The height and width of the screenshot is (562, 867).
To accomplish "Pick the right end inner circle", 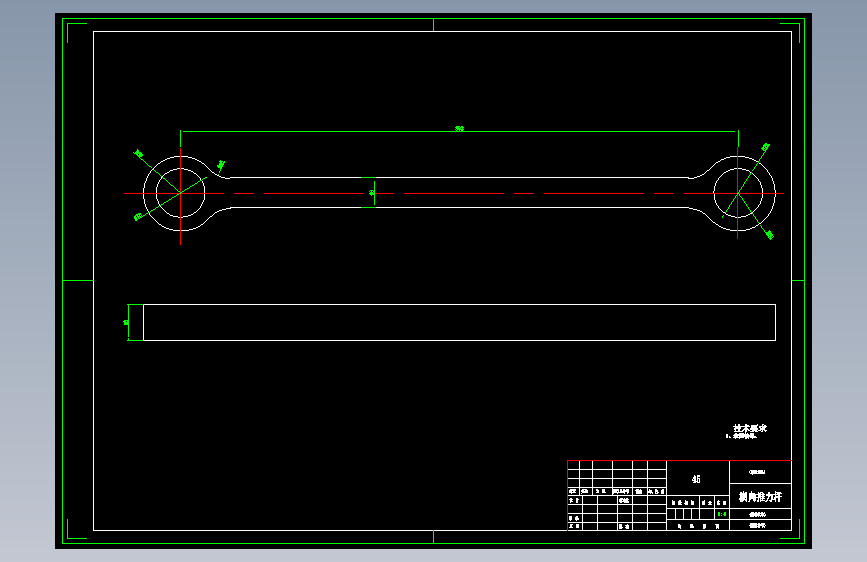I will coord(738,194).
